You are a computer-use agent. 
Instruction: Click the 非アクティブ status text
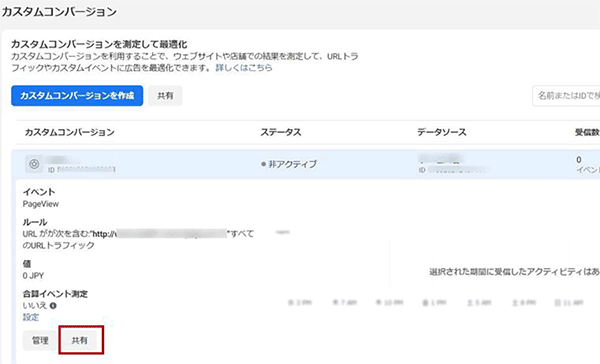pyautogui.click(x=293, y=164)
